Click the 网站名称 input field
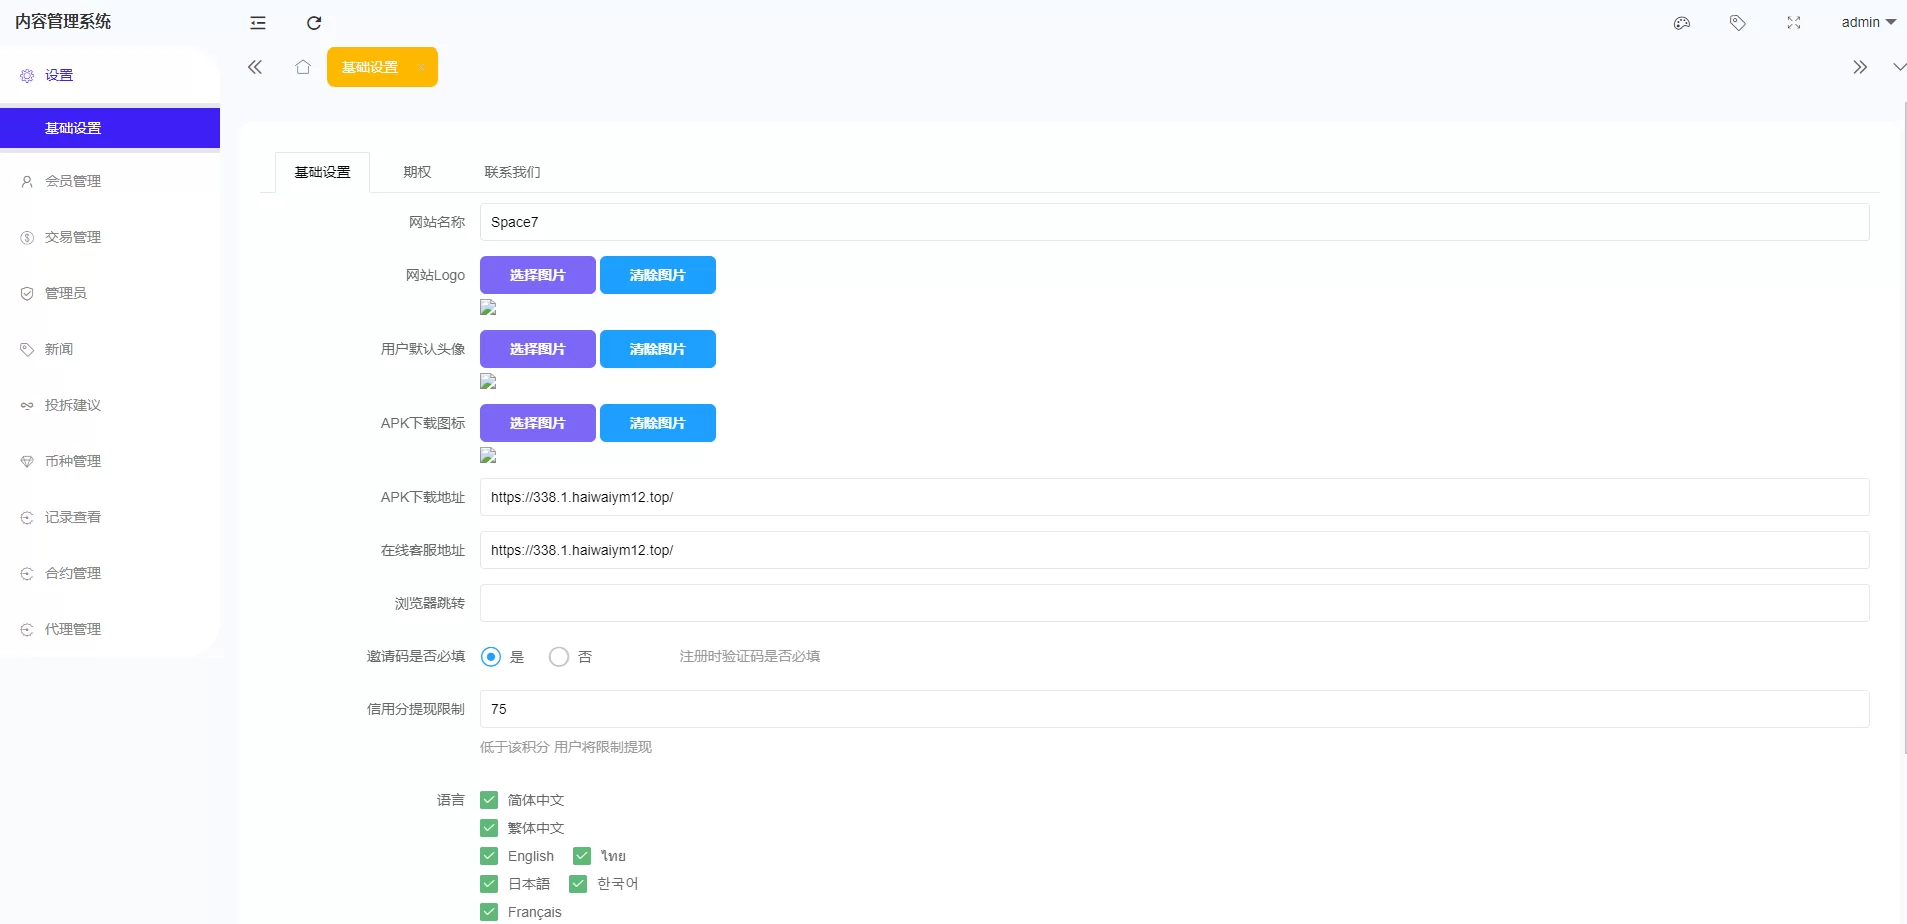The image size is (1907, 924). click(1174, 222)
